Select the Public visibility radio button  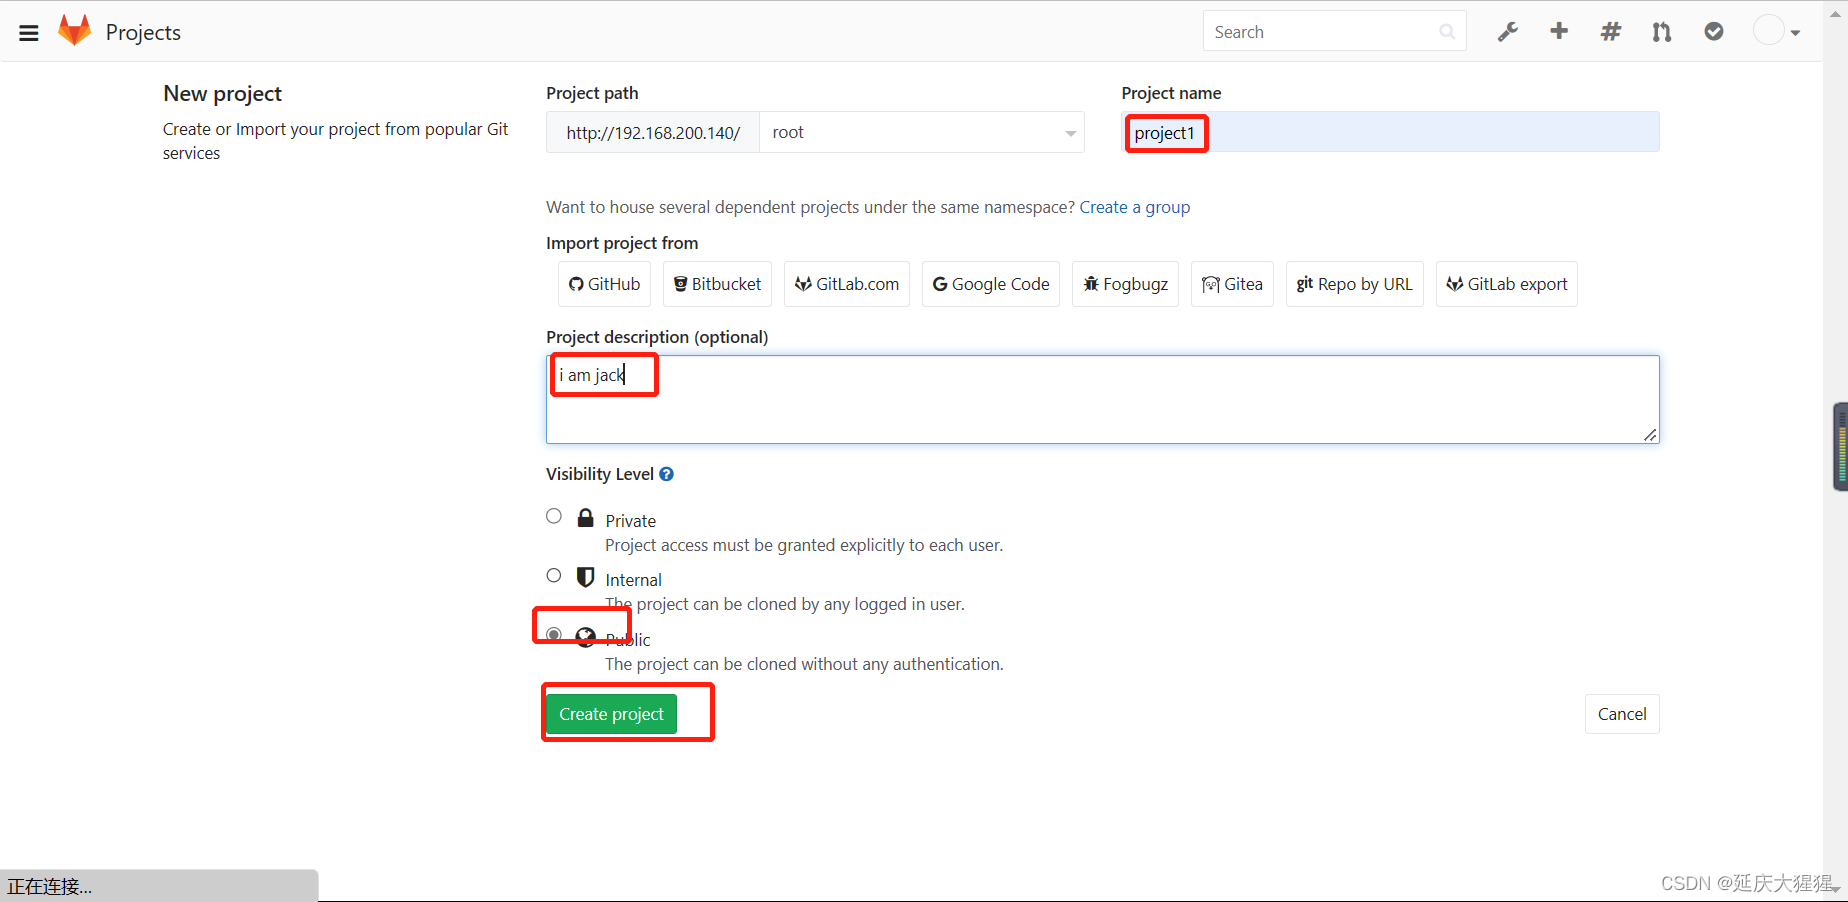[554, 634]
